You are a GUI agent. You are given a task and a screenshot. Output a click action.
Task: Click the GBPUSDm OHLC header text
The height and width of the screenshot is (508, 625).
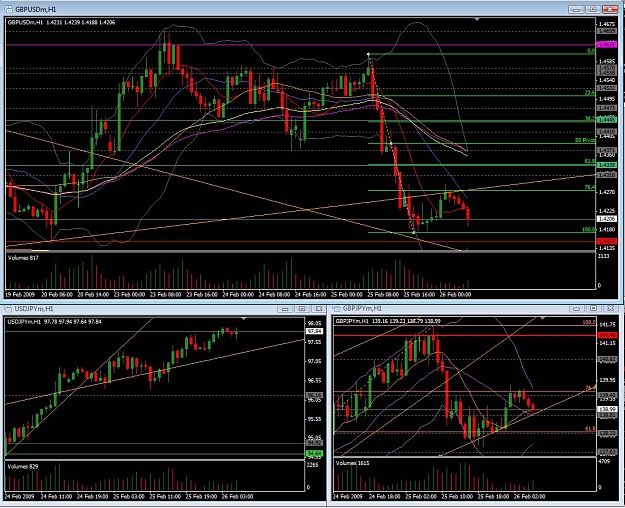tap(61, 22)
